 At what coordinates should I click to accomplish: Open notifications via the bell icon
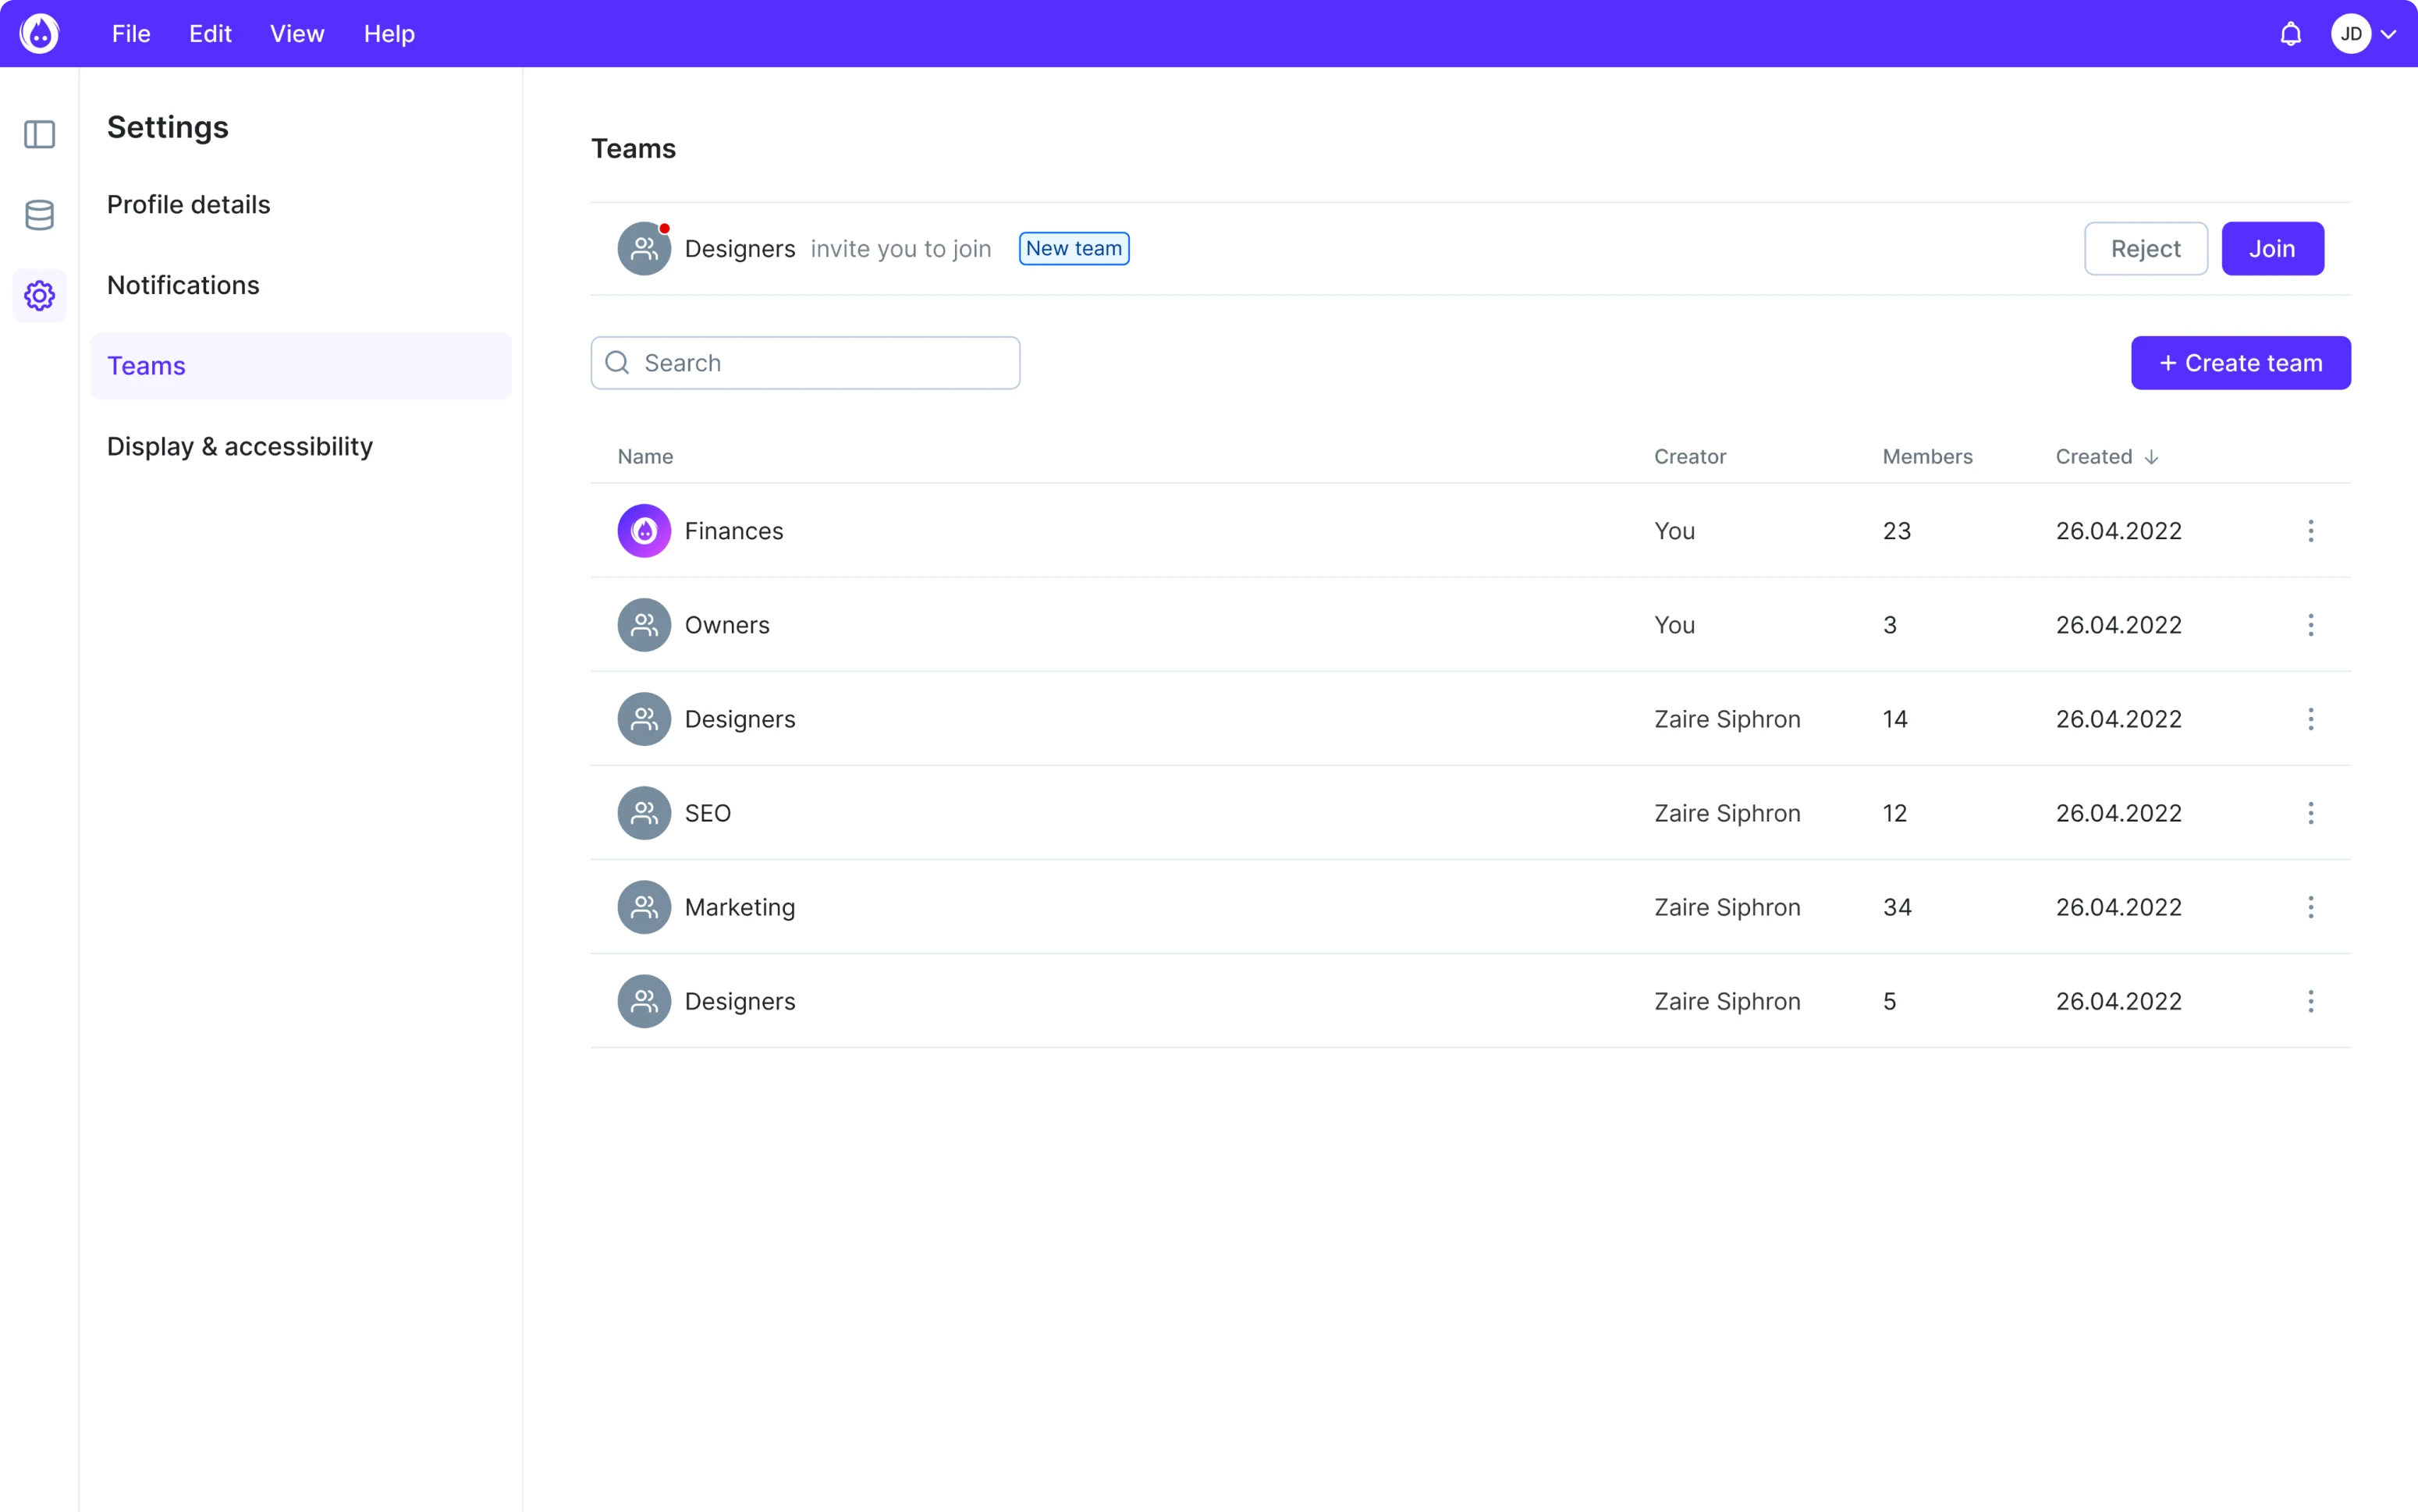pyautogui.click(x=2289, y=33)
